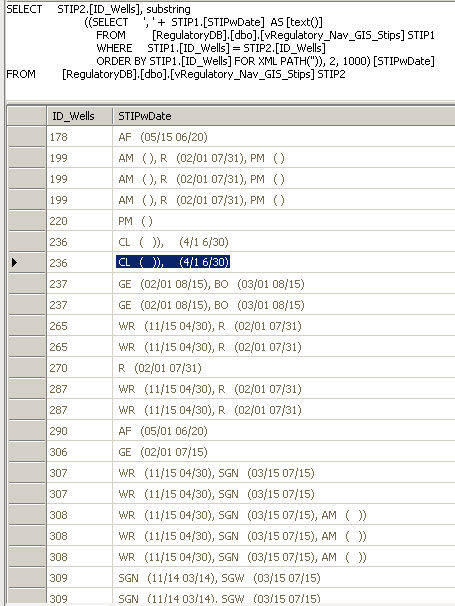Click the row selector for ID 178

(27, 137)
